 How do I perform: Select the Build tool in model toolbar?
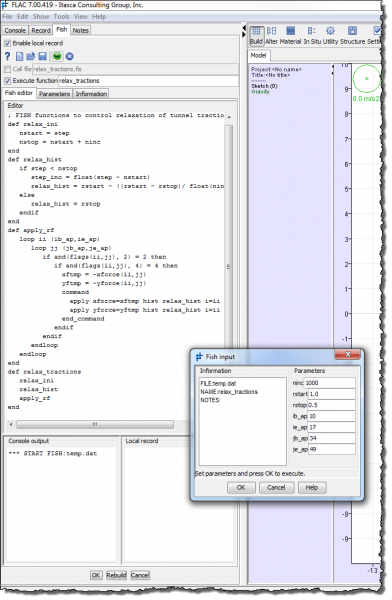coord(256,36)
